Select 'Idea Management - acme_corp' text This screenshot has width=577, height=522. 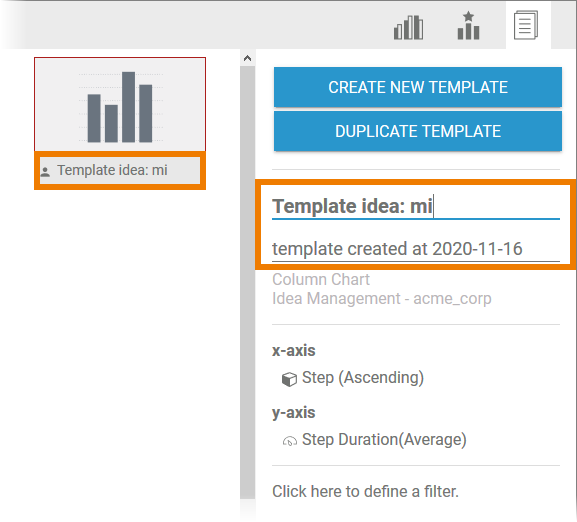click(x=382, y=299)
